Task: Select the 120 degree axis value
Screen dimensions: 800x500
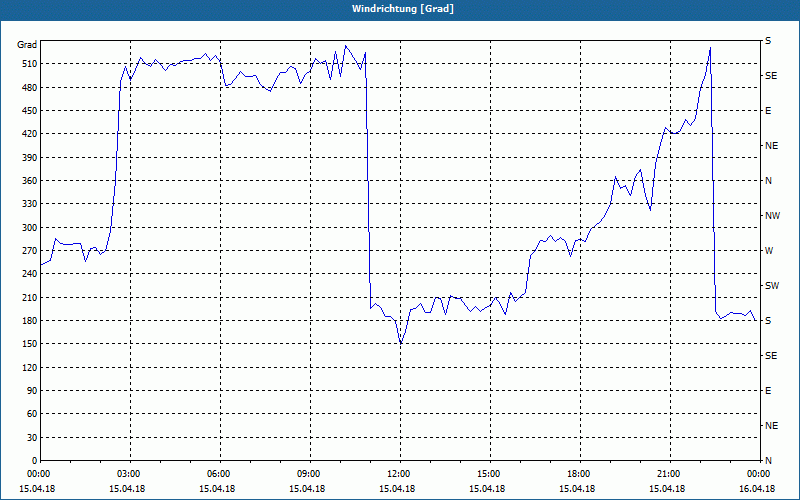Action: pos(30,367)
